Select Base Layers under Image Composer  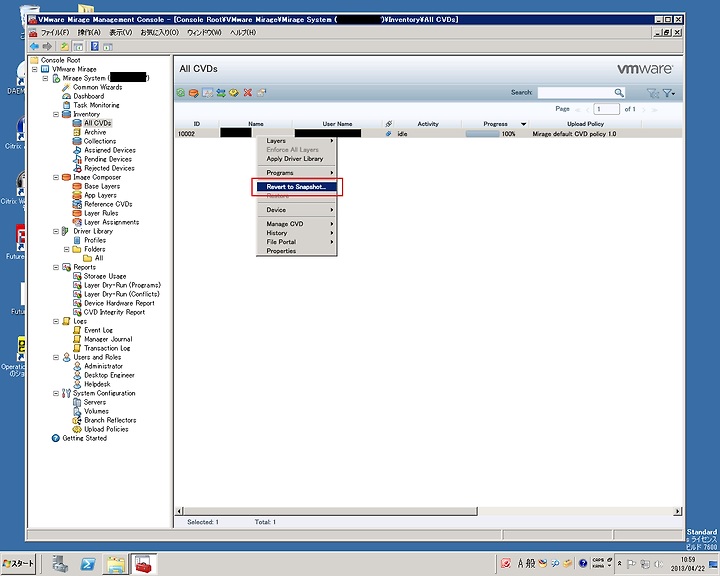coord(102,186)
